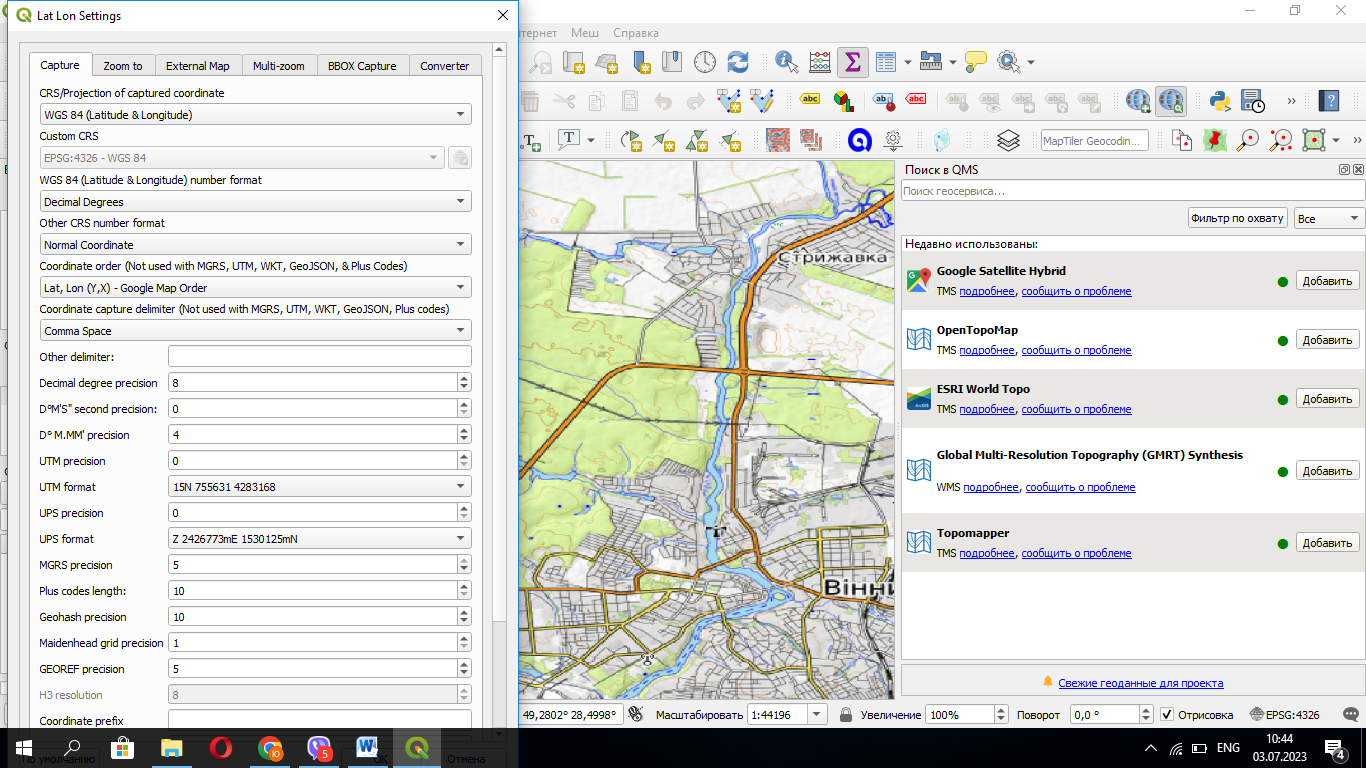
Task: Switch to the Zoom to tab
Action: coord(123,66)
